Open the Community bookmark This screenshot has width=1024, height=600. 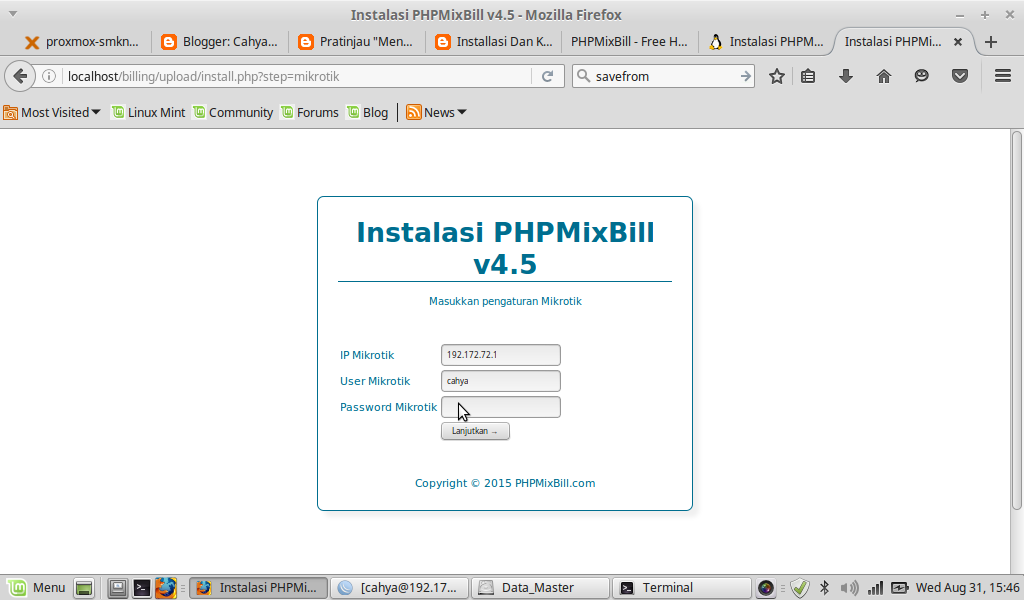pyautogui.click(x=232, y=112)
